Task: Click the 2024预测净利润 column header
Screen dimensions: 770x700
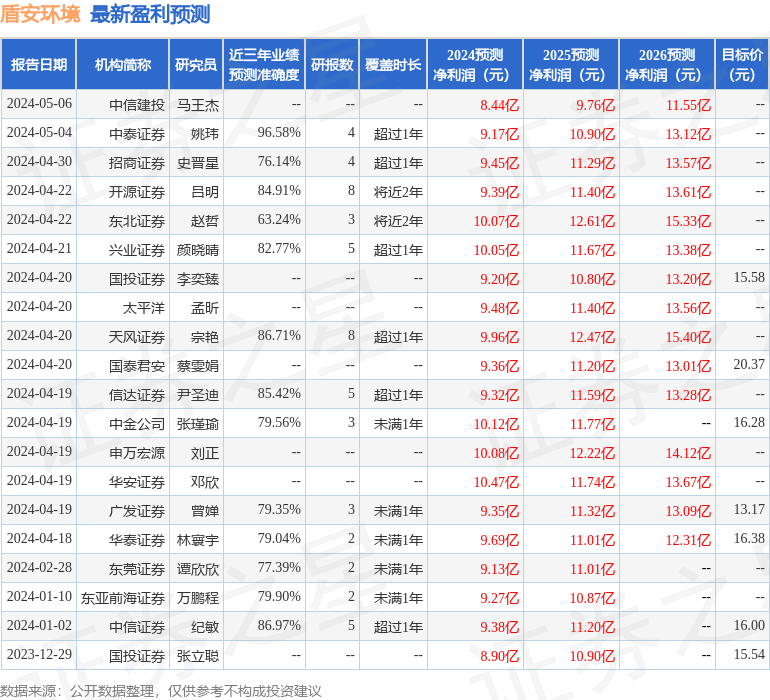Action: 475,64
